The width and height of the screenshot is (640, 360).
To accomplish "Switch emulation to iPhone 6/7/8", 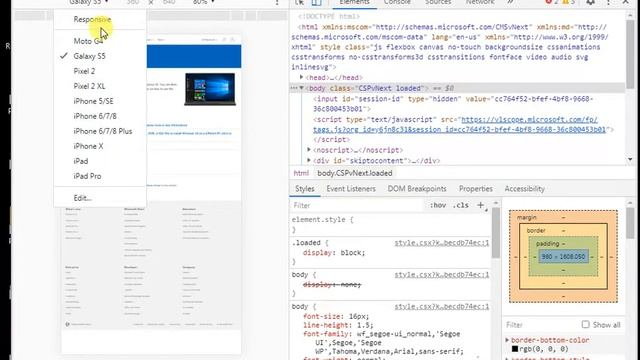I will click(x=95, y=116).
